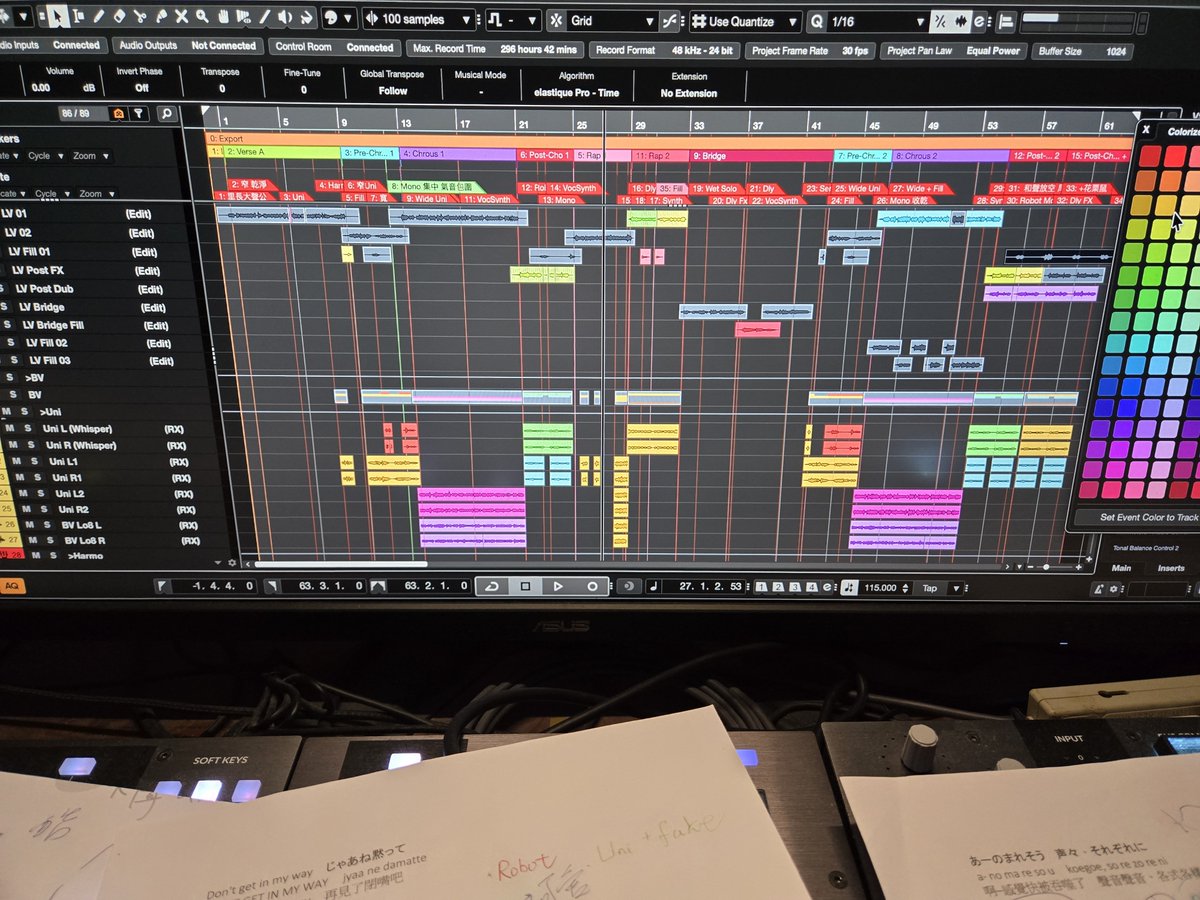Click the Adjust Fades to Range icon
Screen dimensions: 1200x900
click(x=1006, y=21)
